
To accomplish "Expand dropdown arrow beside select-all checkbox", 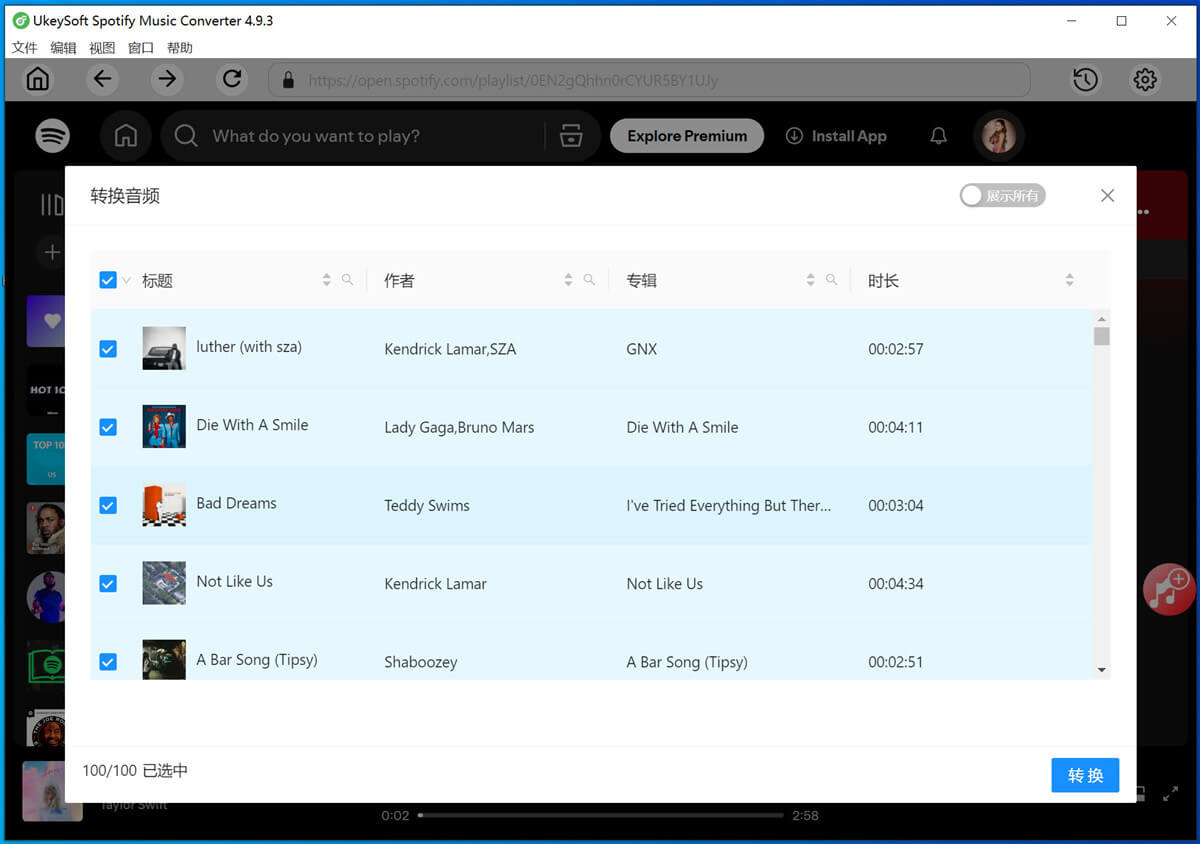I will pyautogui.click(x=127, y=281).
